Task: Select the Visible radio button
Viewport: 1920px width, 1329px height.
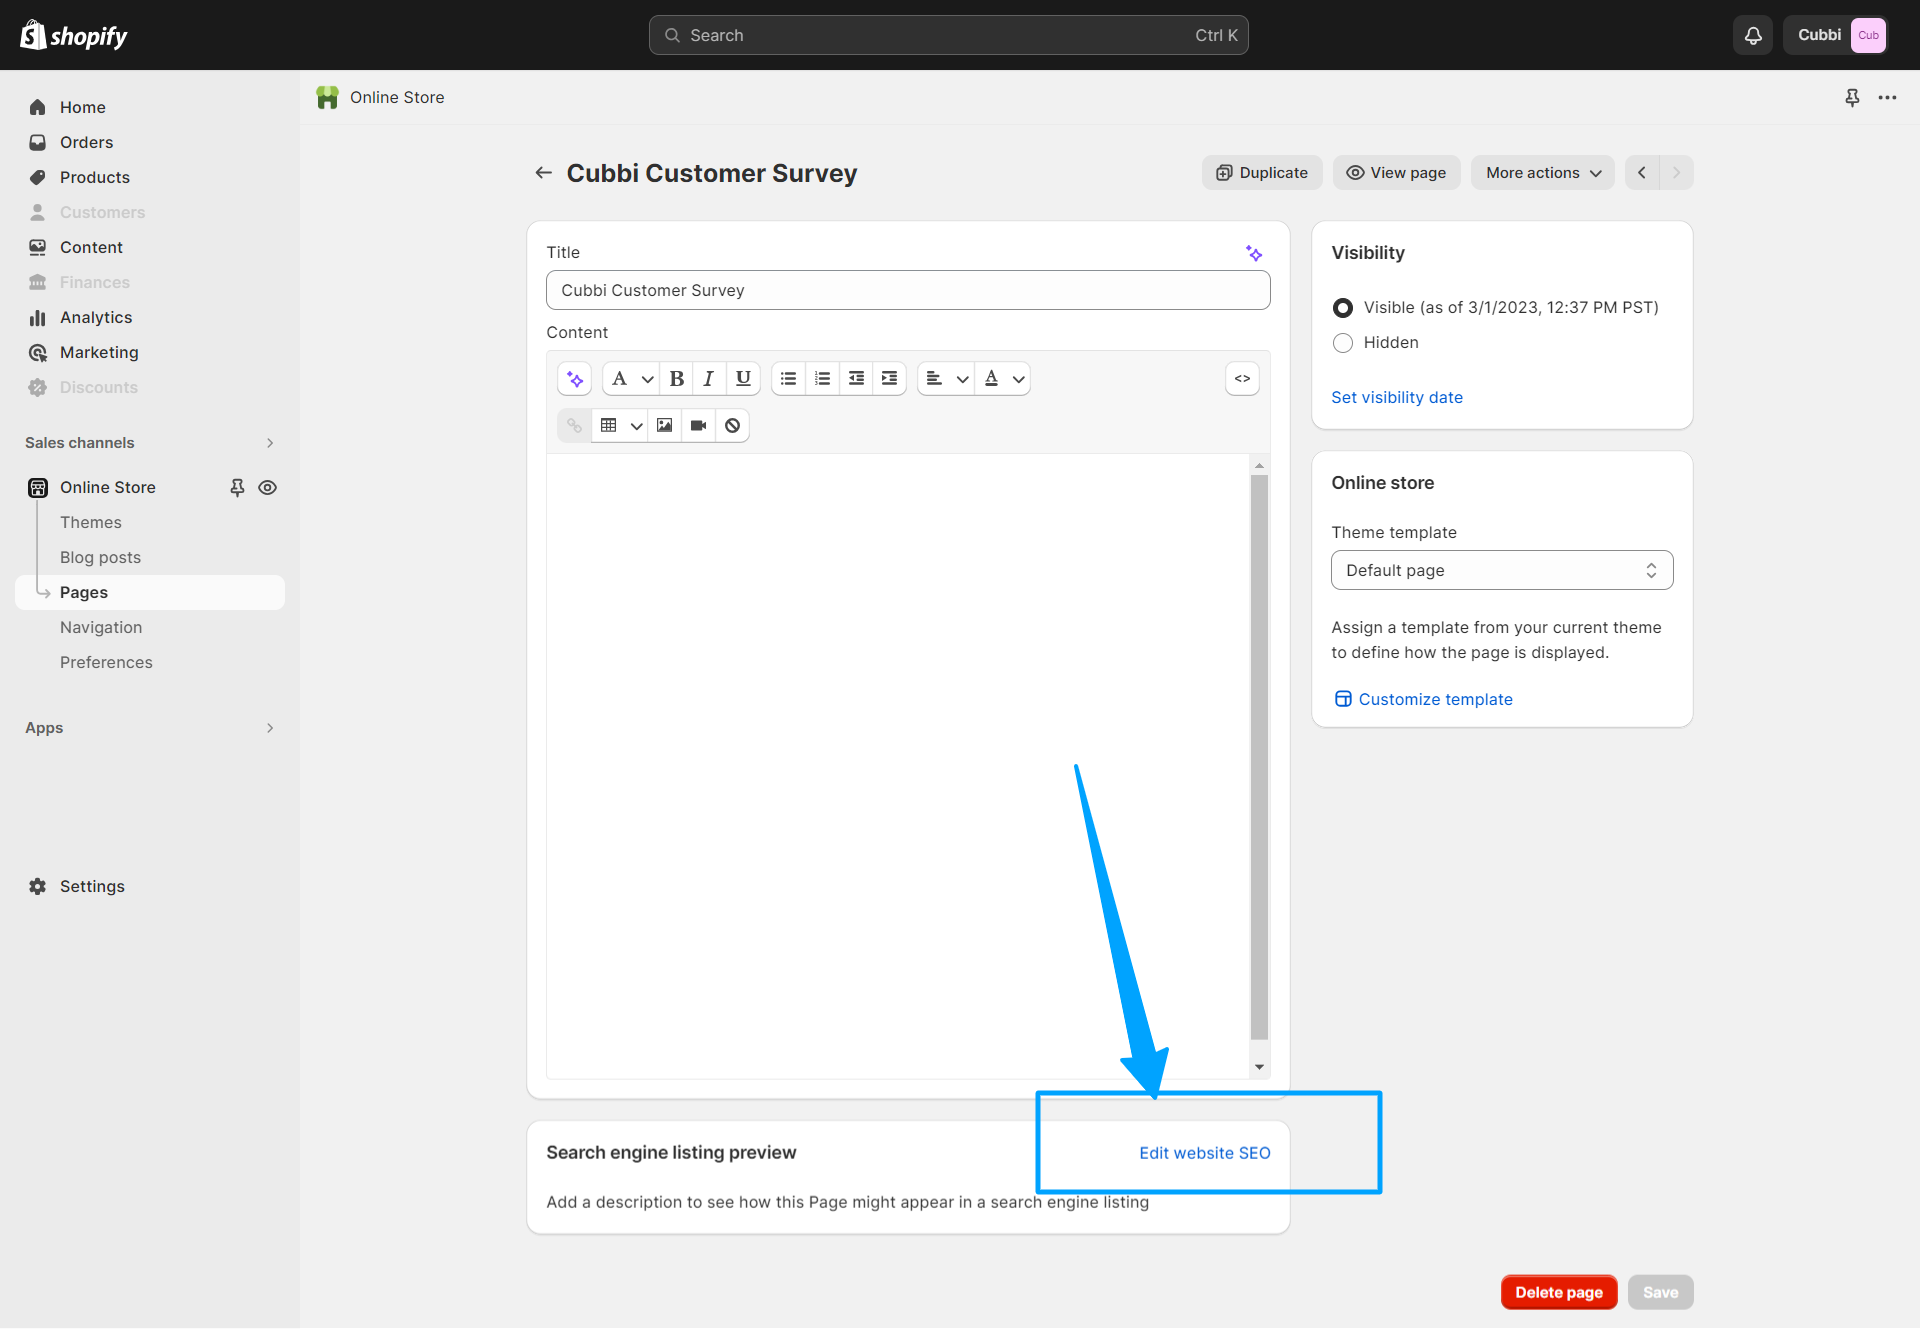Action: tap(1343, 308)
